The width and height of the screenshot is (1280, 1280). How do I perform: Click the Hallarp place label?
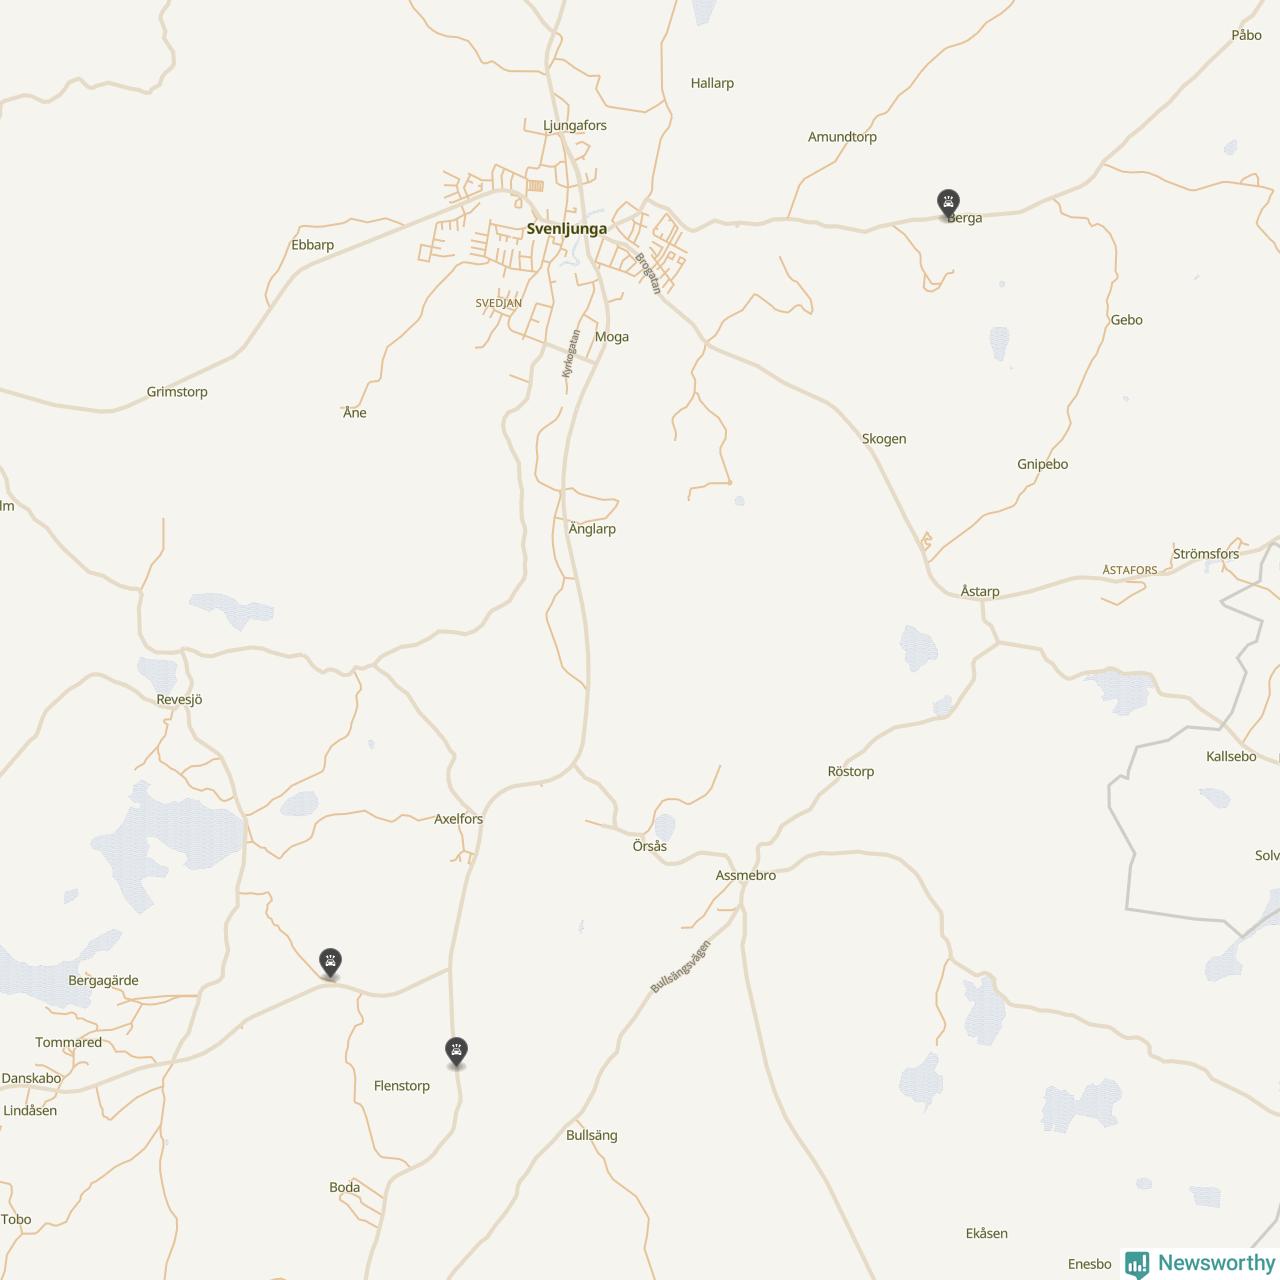(712, 83)
